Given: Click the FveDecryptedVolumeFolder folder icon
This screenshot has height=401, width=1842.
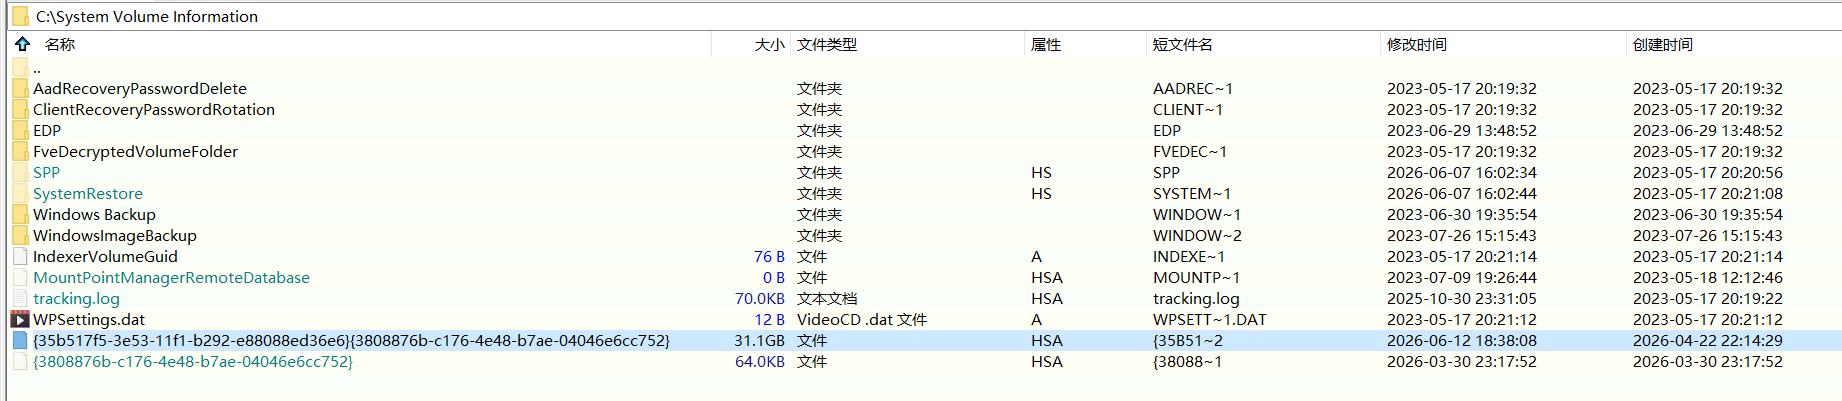Looking at the screenshot, I should point(20,151).
